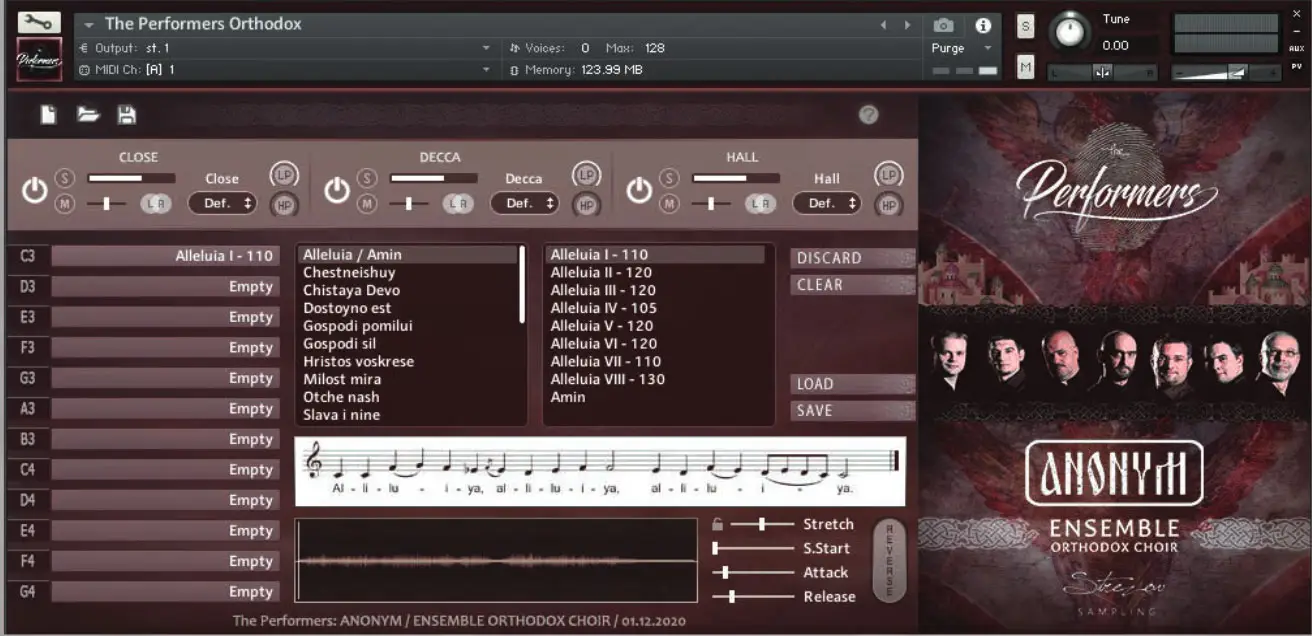Solo the CLOSE microphone

click(65, 178)
